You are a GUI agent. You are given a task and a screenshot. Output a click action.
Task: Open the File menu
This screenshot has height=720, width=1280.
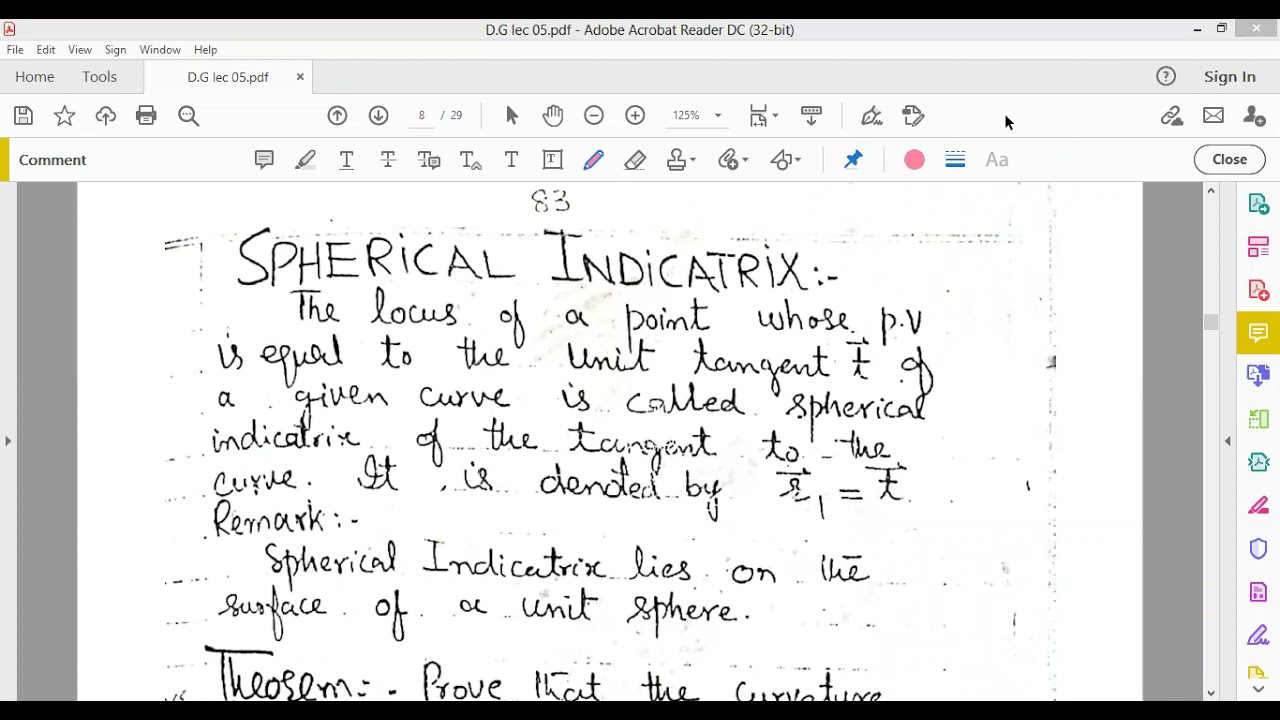point(15,50)
